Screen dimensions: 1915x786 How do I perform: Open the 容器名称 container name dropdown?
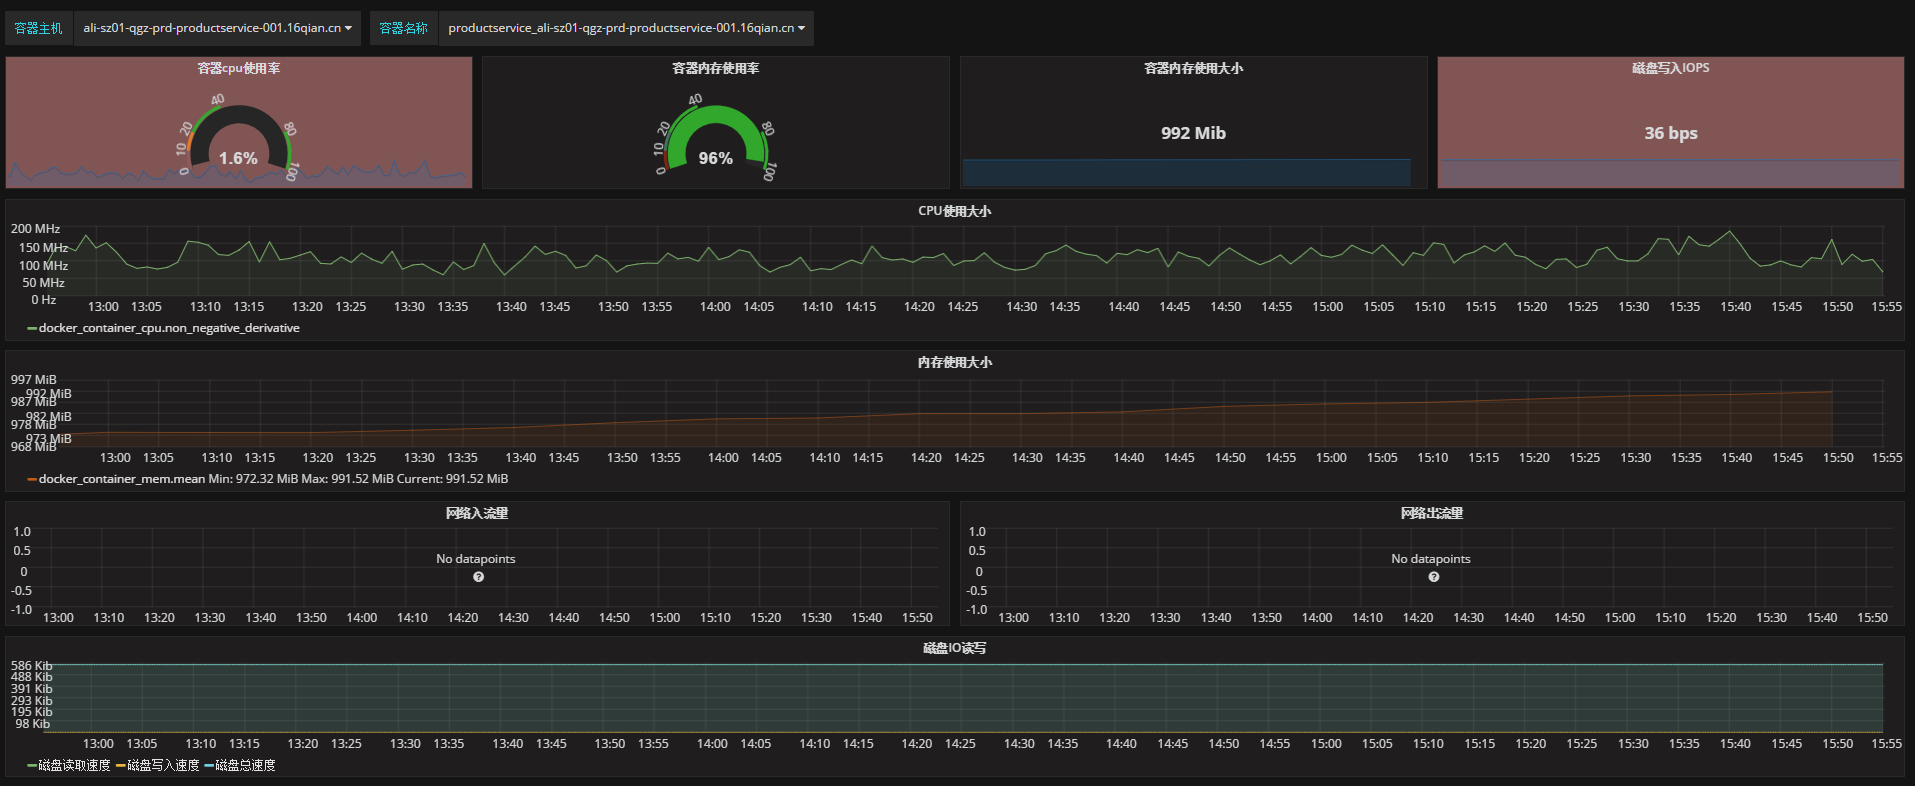pyautogui.click(x=626, y=28)
